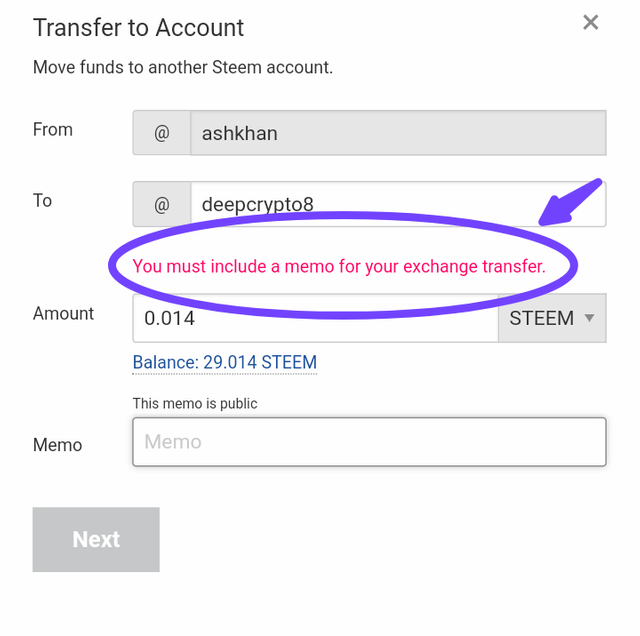
Task: Click the red memo-required error message
Action: tap(339, 266)
